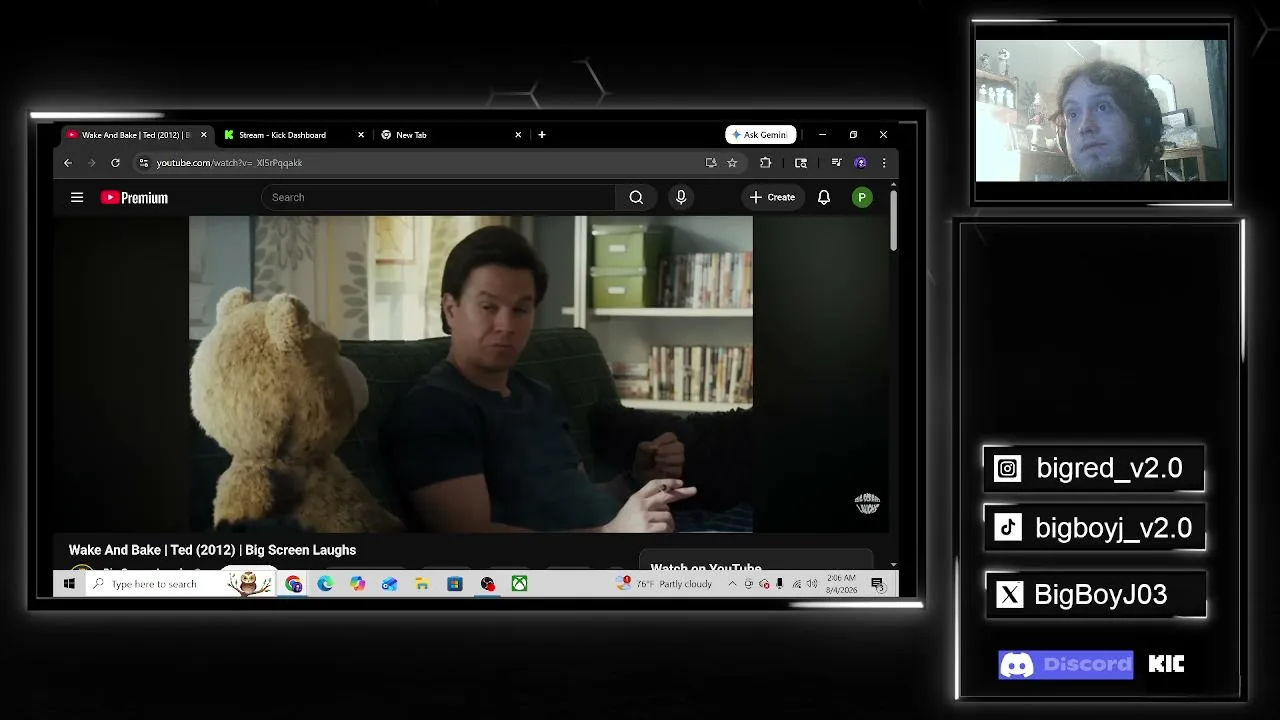This screenshot has height=720, width=1280.
Task: Open the Chrome profile avatar
Action: point(860,163)
